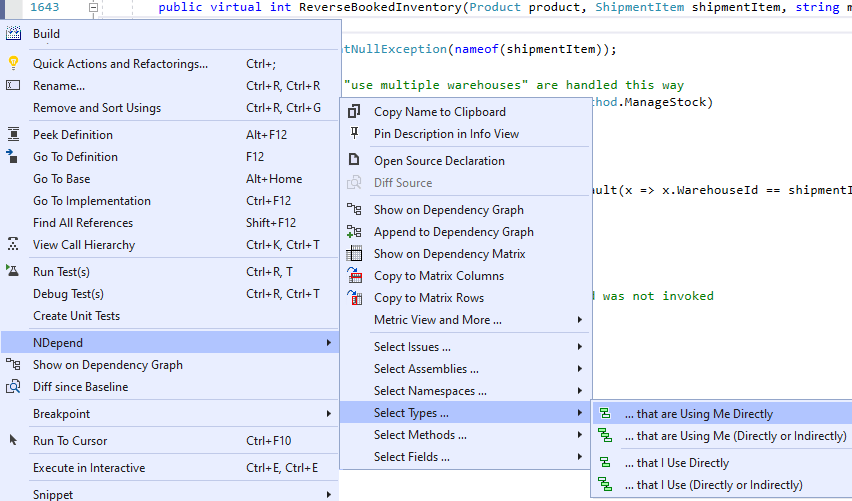Click the Peek Definition icon
Image resolution: width=852 pixels, height=501 pixels.
[13, 134]
